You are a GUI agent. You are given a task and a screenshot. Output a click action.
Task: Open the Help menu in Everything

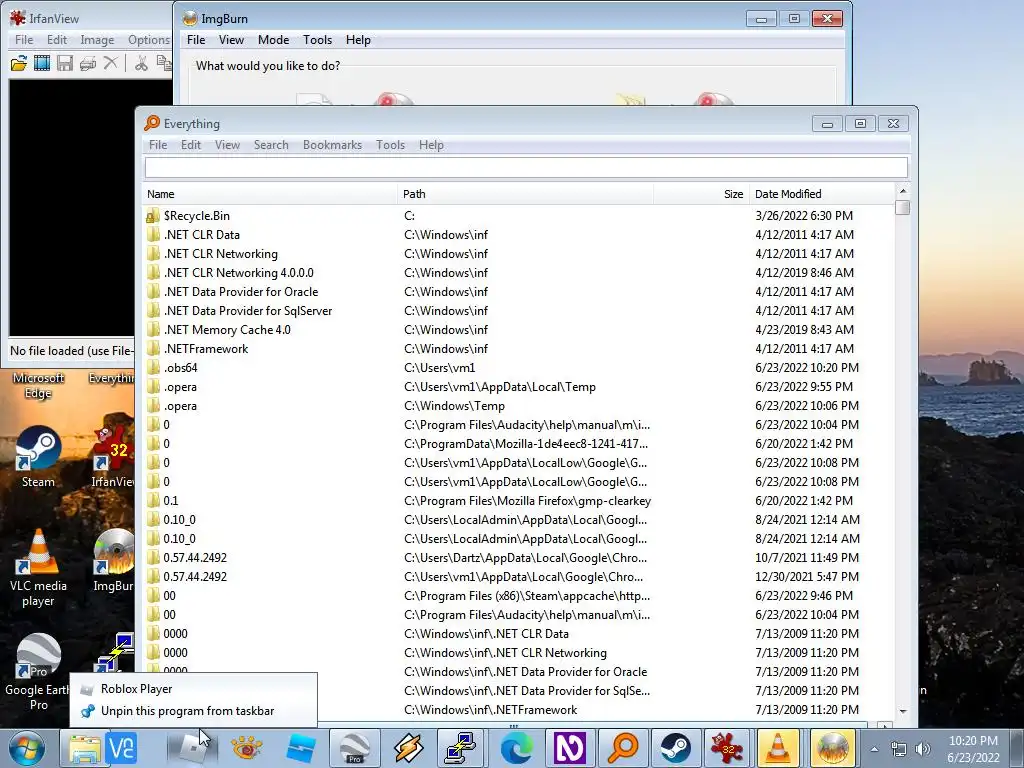pos(431,145)
